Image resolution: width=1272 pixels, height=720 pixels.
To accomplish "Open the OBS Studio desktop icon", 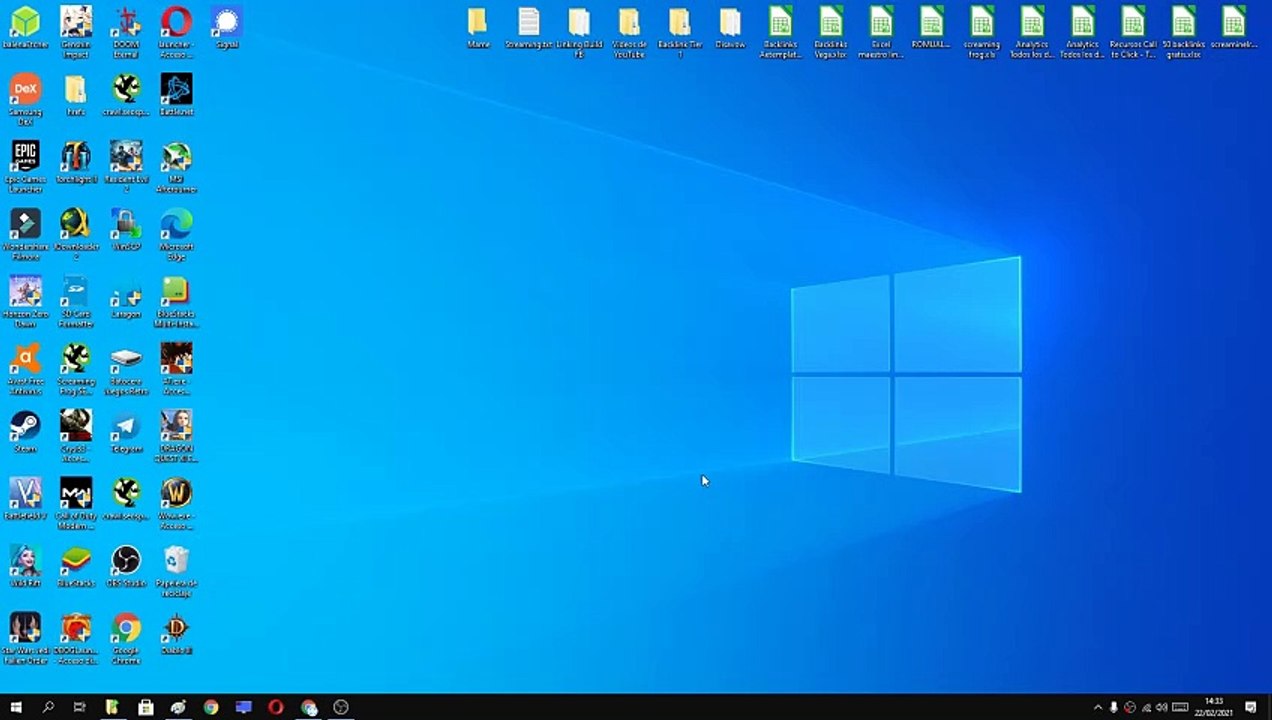I will [x=126, y=566].
